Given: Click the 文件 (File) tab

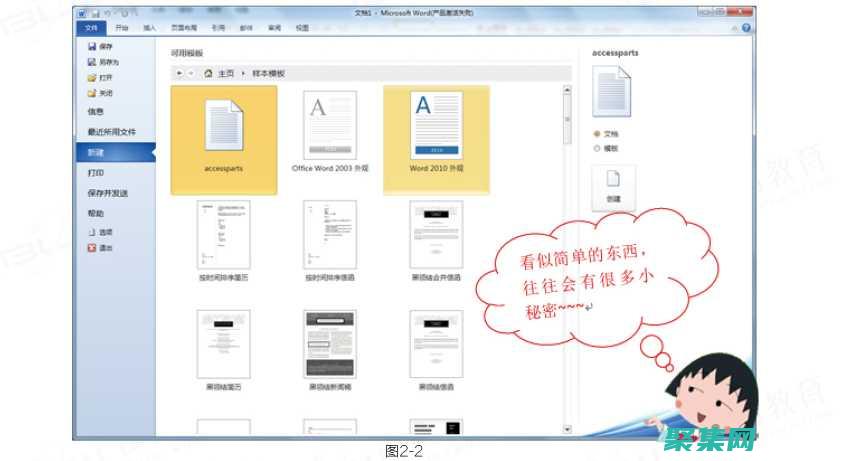Looking at the screenshot, I should pos(92,27).
